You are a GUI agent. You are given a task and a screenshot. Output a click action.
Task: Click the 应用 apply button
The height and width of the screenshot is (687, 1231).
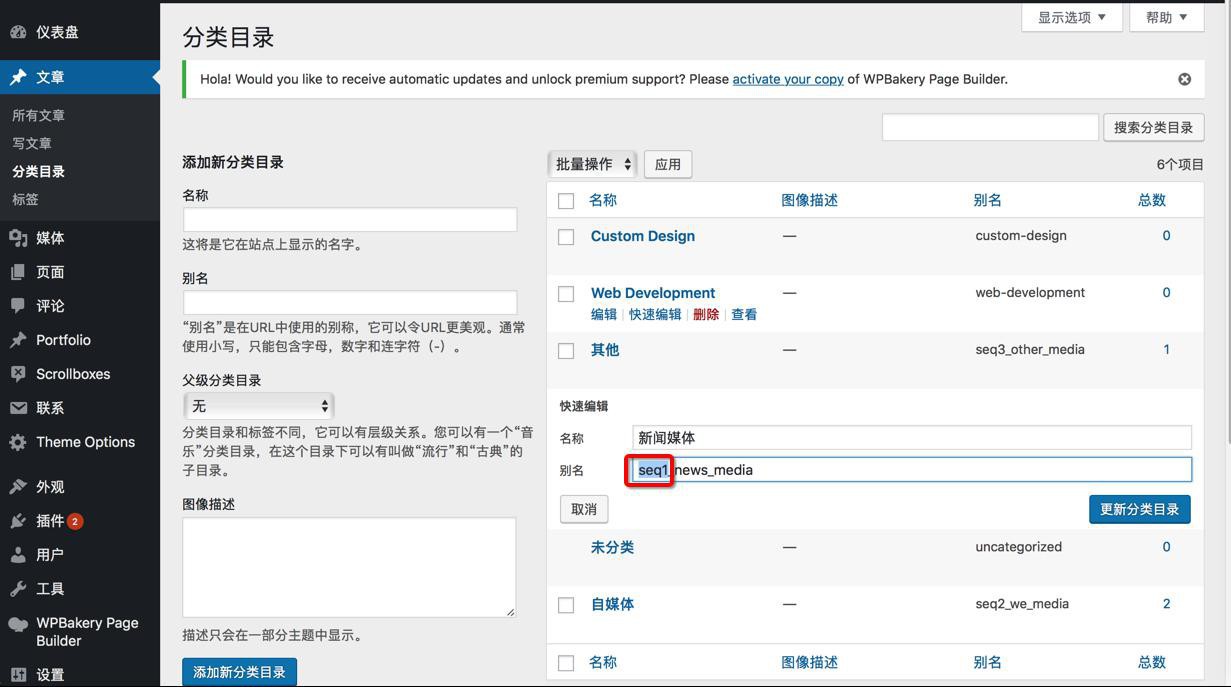tap(668, 164)
